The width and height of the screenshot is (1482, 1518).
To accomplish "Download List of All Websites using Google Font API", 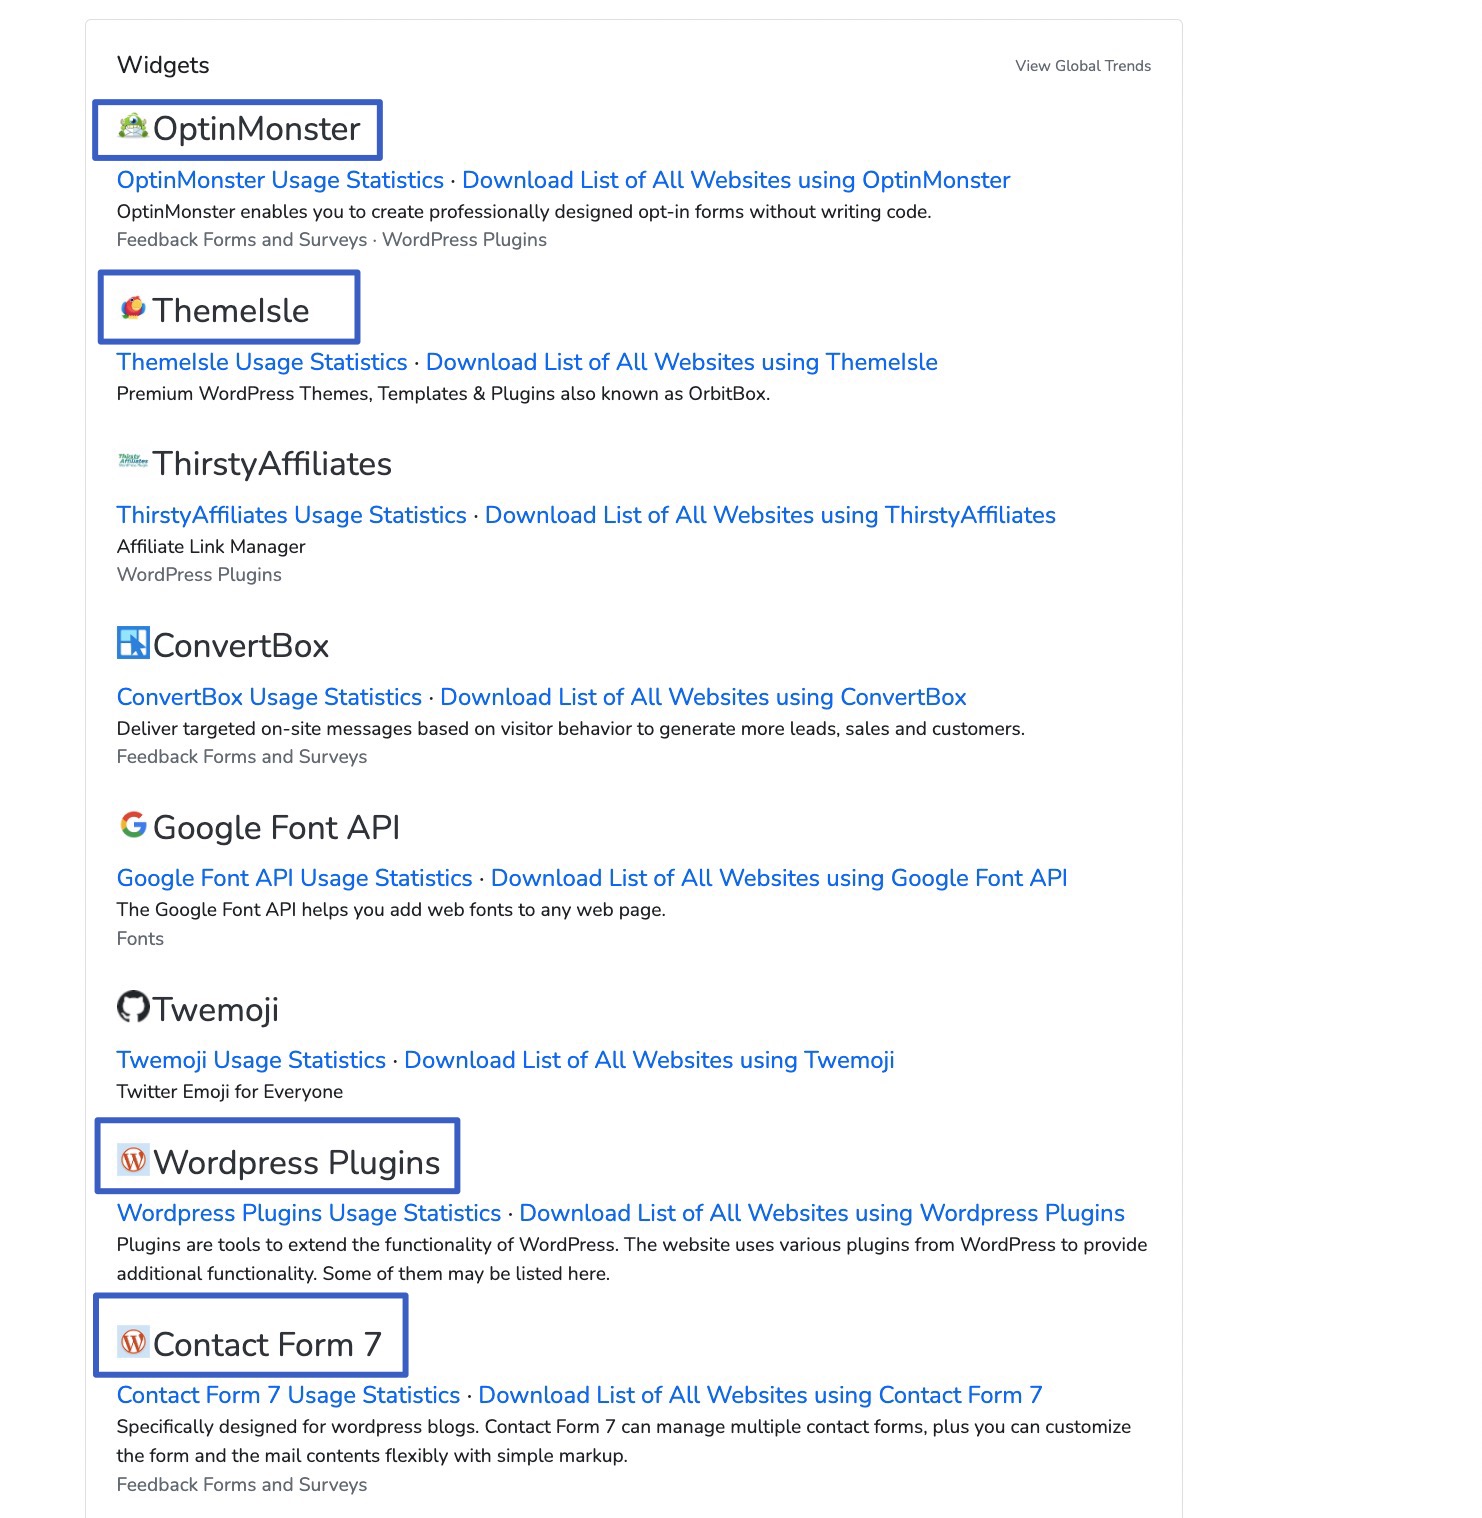I will [779, 878].
